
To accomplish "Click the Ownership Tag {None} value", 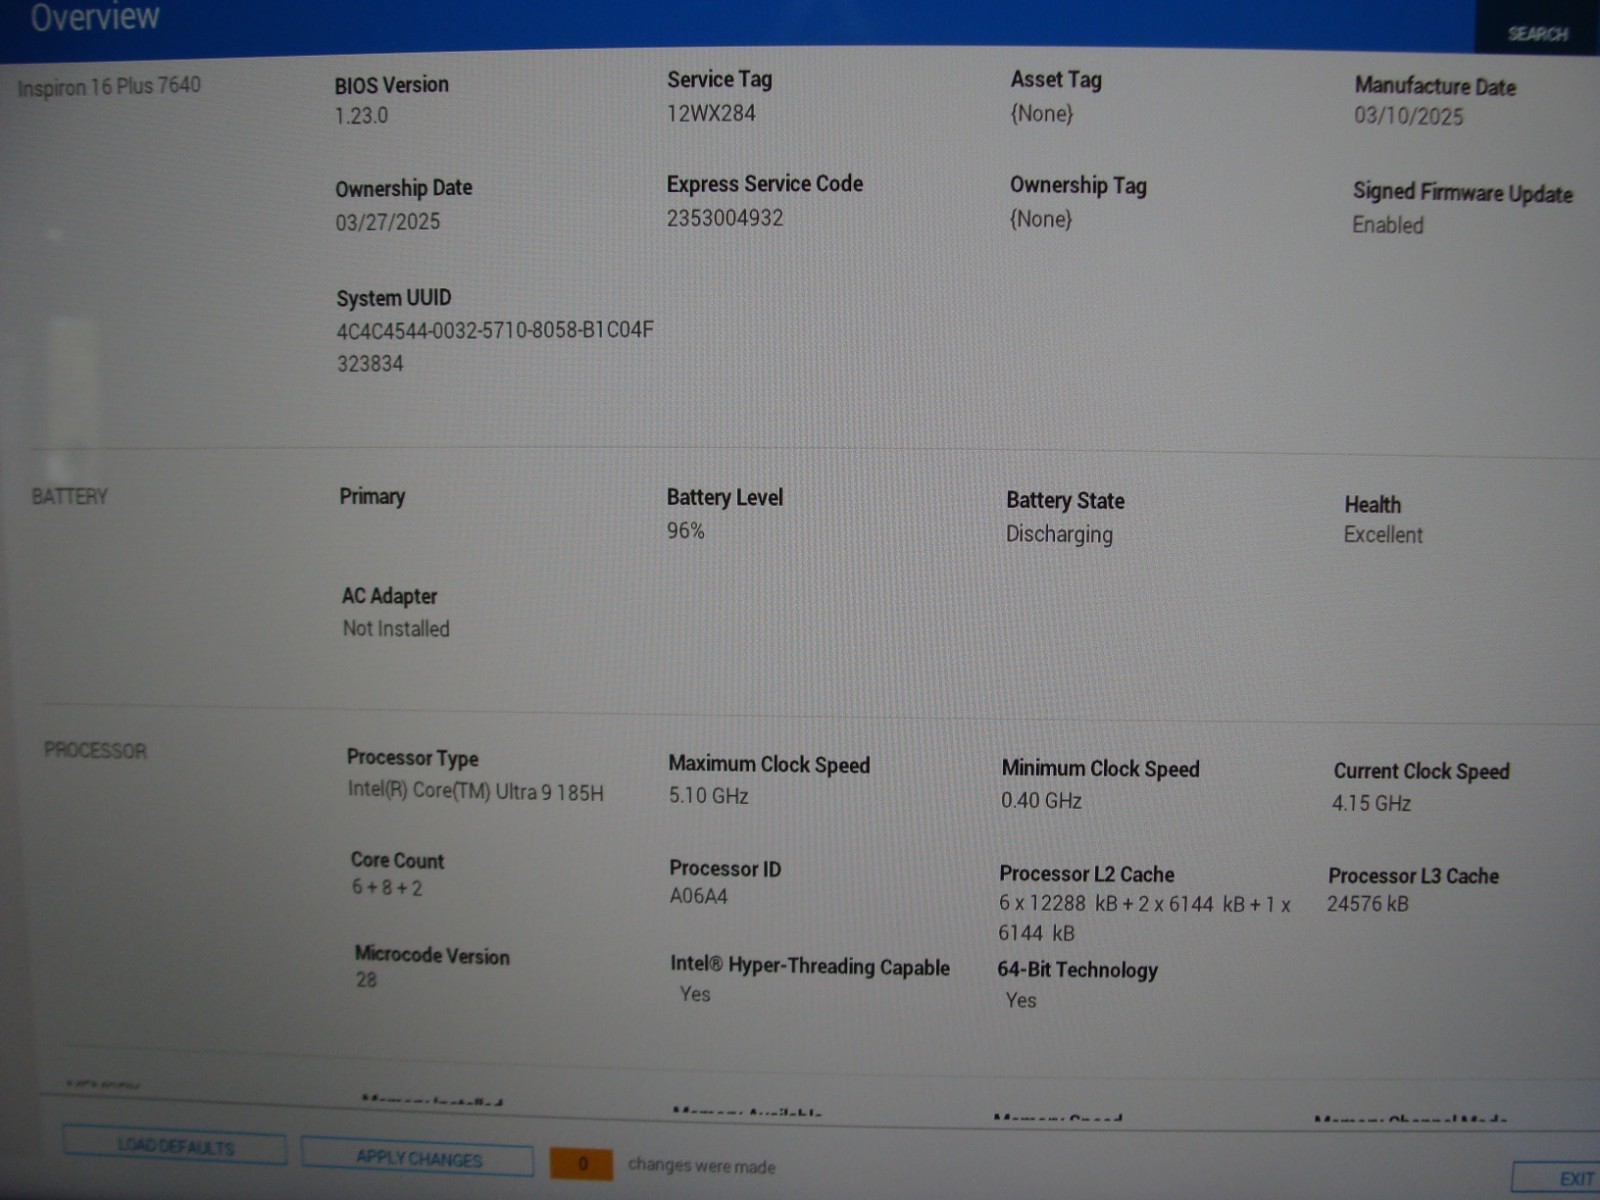I will click(x=1040, y=218).
